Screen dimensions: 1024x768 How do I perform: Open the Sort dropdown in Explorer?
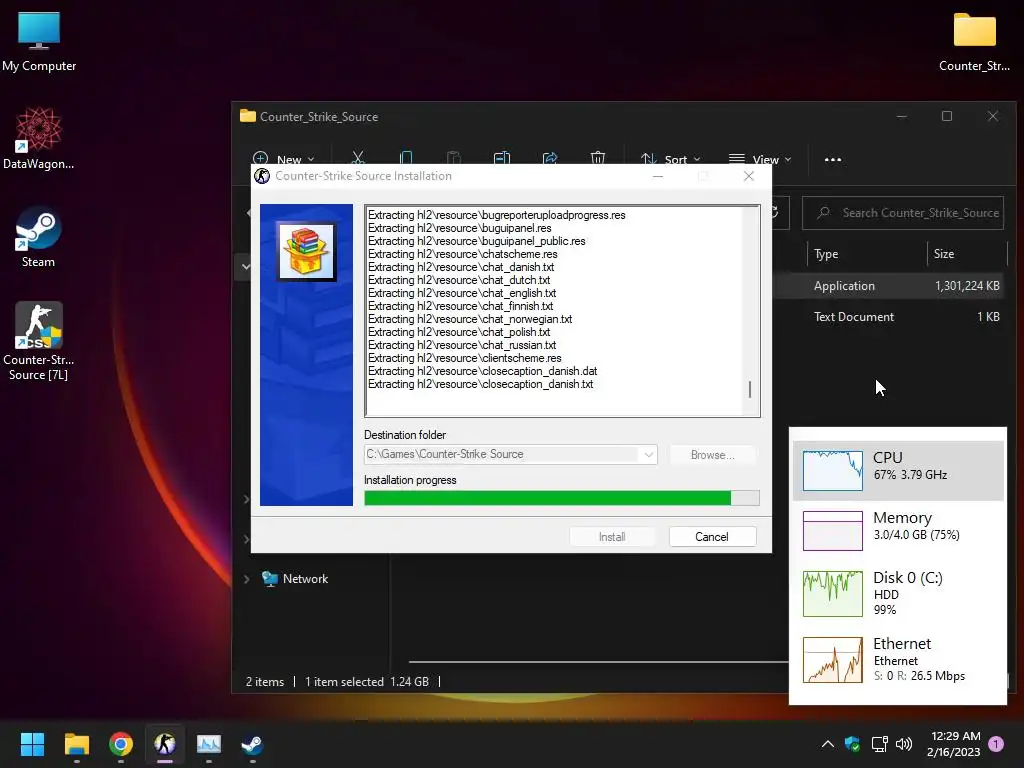click(670, 159)
